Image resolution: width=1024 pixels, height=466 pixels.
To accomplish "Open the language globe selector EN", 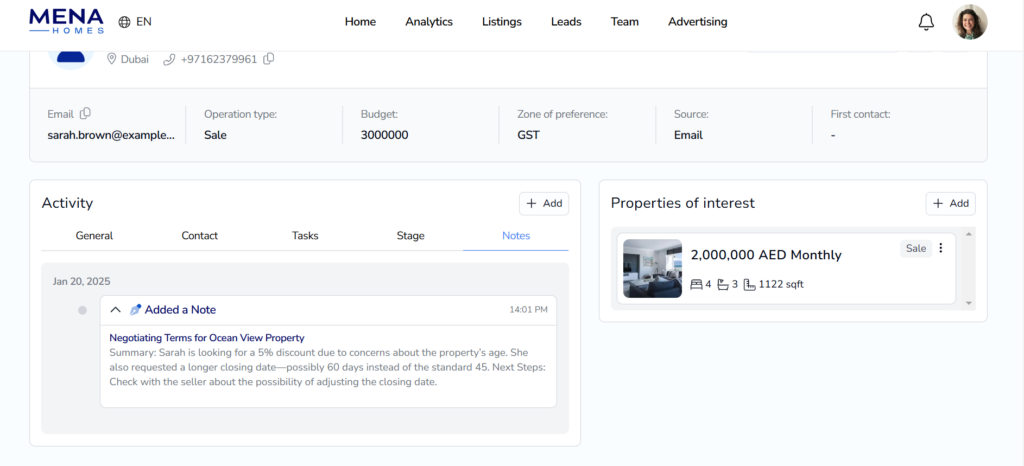I will 135,22.
